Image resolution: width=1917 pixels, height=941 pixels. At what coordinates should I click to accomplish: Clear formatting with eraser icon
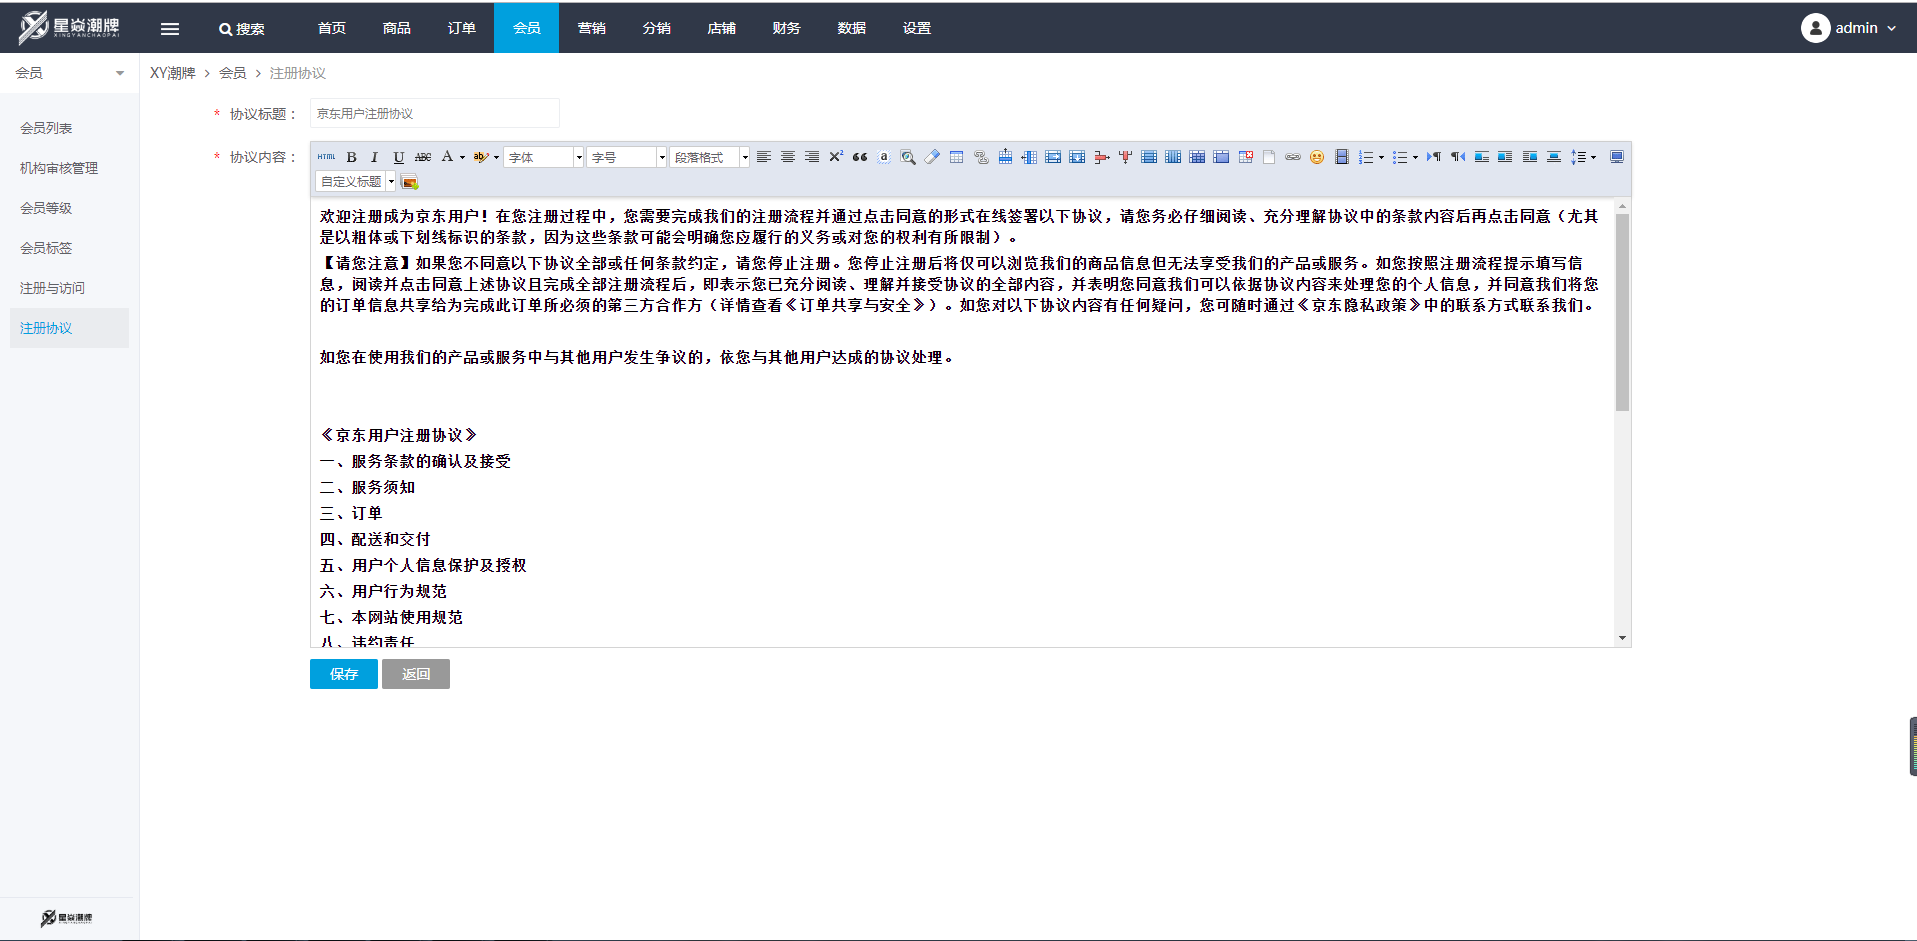click(932, 157)
